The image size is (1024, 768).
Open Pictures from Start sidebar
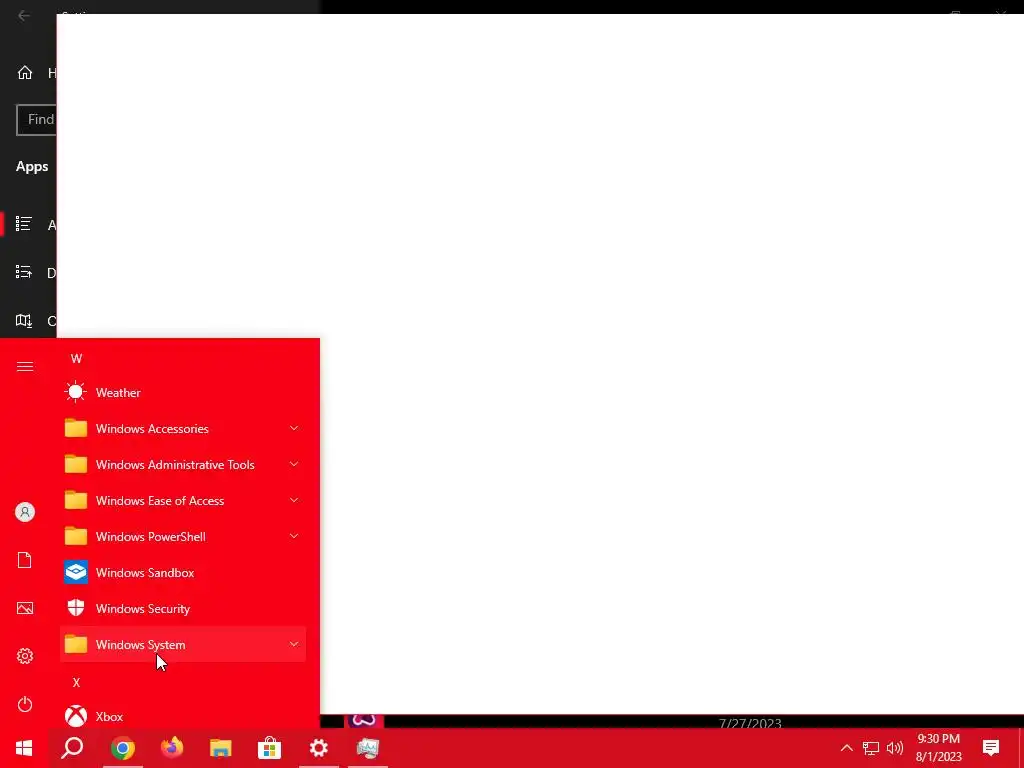pos(25,608)
